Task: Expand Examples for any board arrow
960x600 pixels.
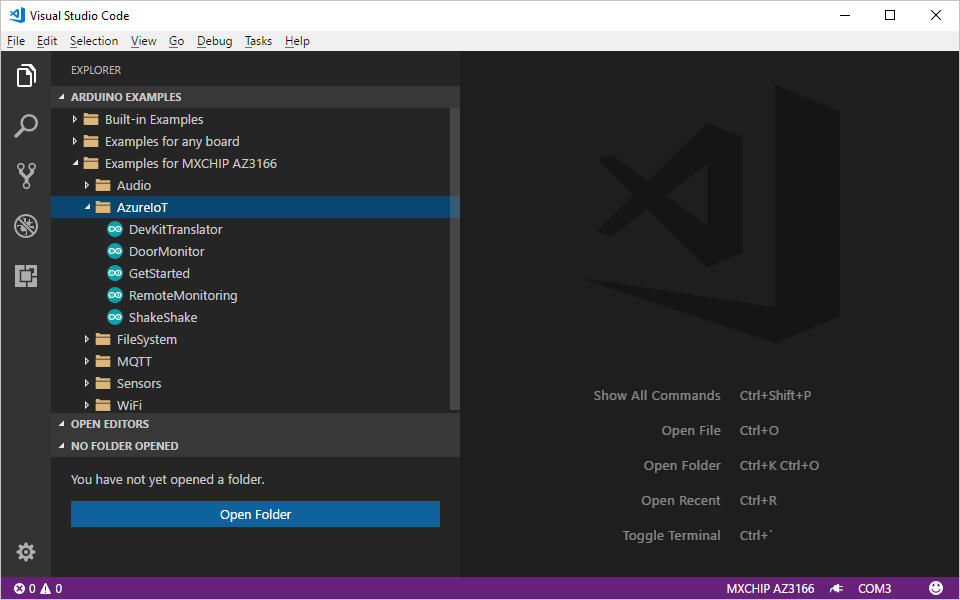Action: point(75,141)
